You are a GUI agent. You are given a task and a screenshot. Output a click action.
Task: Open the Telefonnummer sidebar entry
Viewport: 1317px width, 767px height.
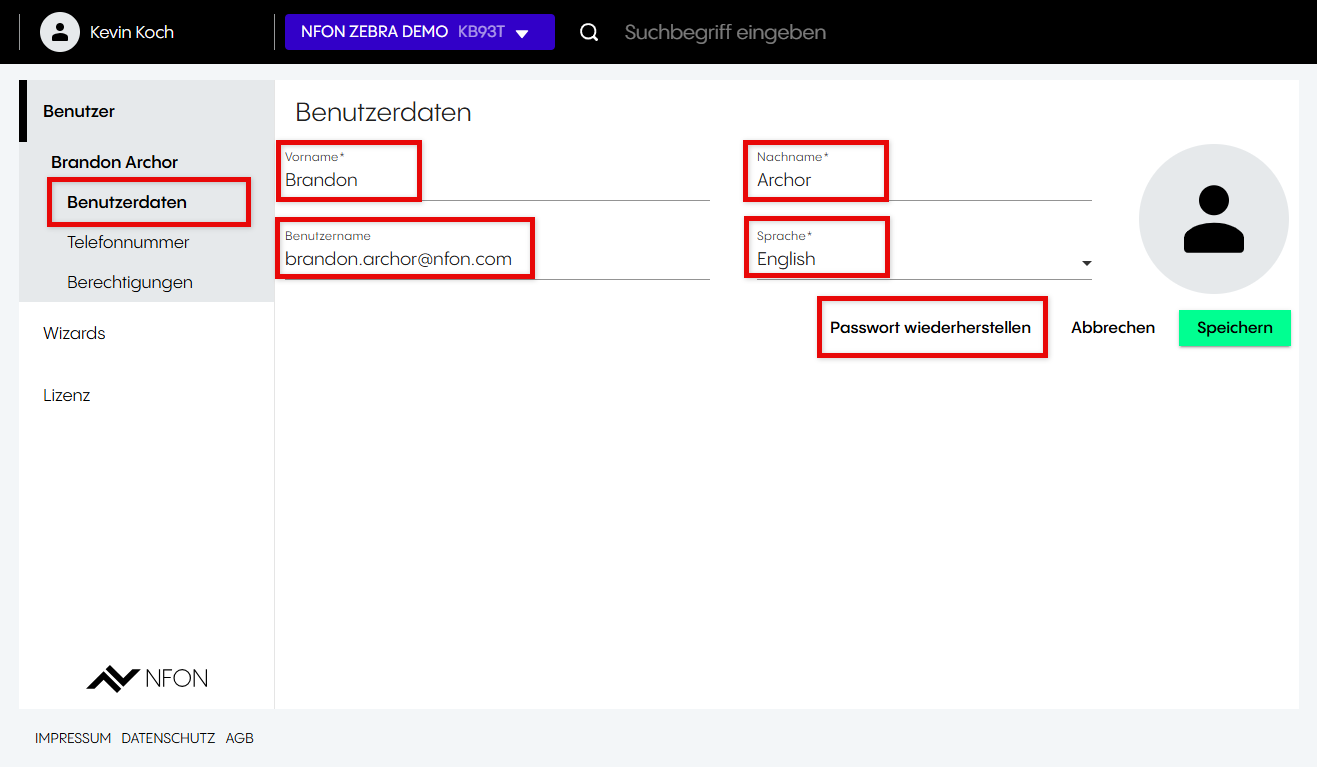pos(128,242)
